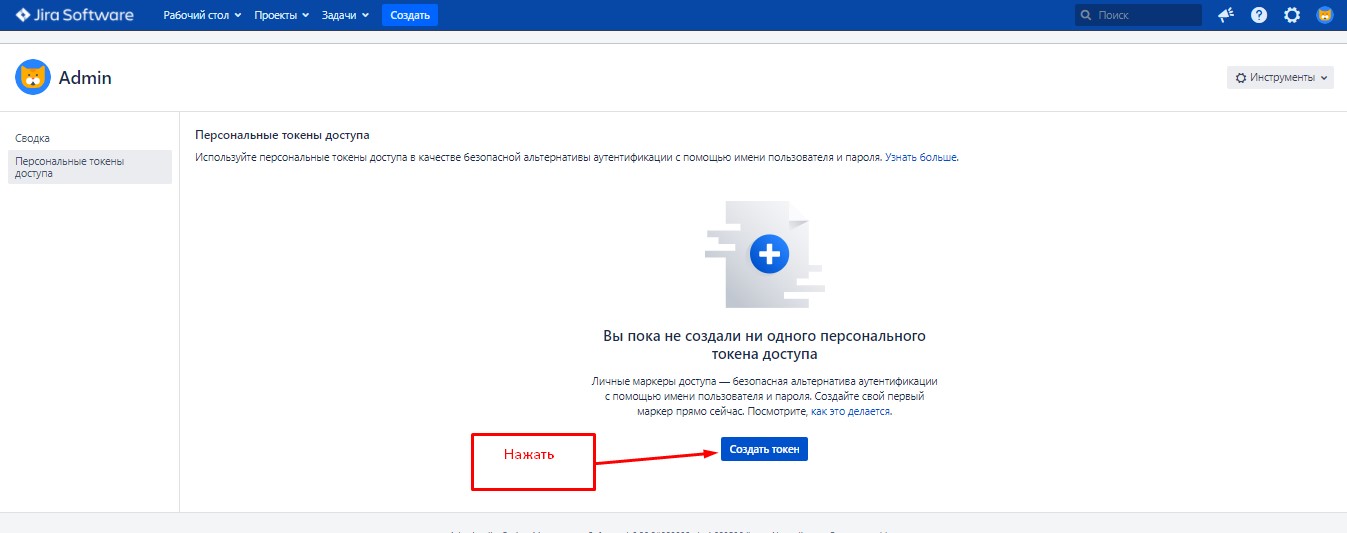This screenshot has height=533, width=1347.
Task: Click the Персональные токены доступа page heading
Action: pyautogui.click(x=282, y=134)
